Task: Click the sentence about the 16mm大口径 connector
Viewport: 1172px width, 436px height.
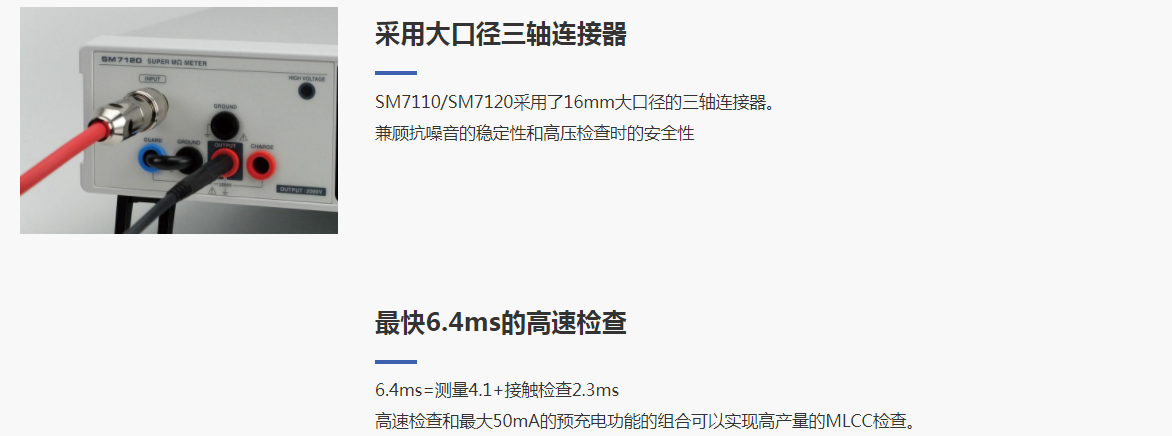Action: click(x=575, y=102)
